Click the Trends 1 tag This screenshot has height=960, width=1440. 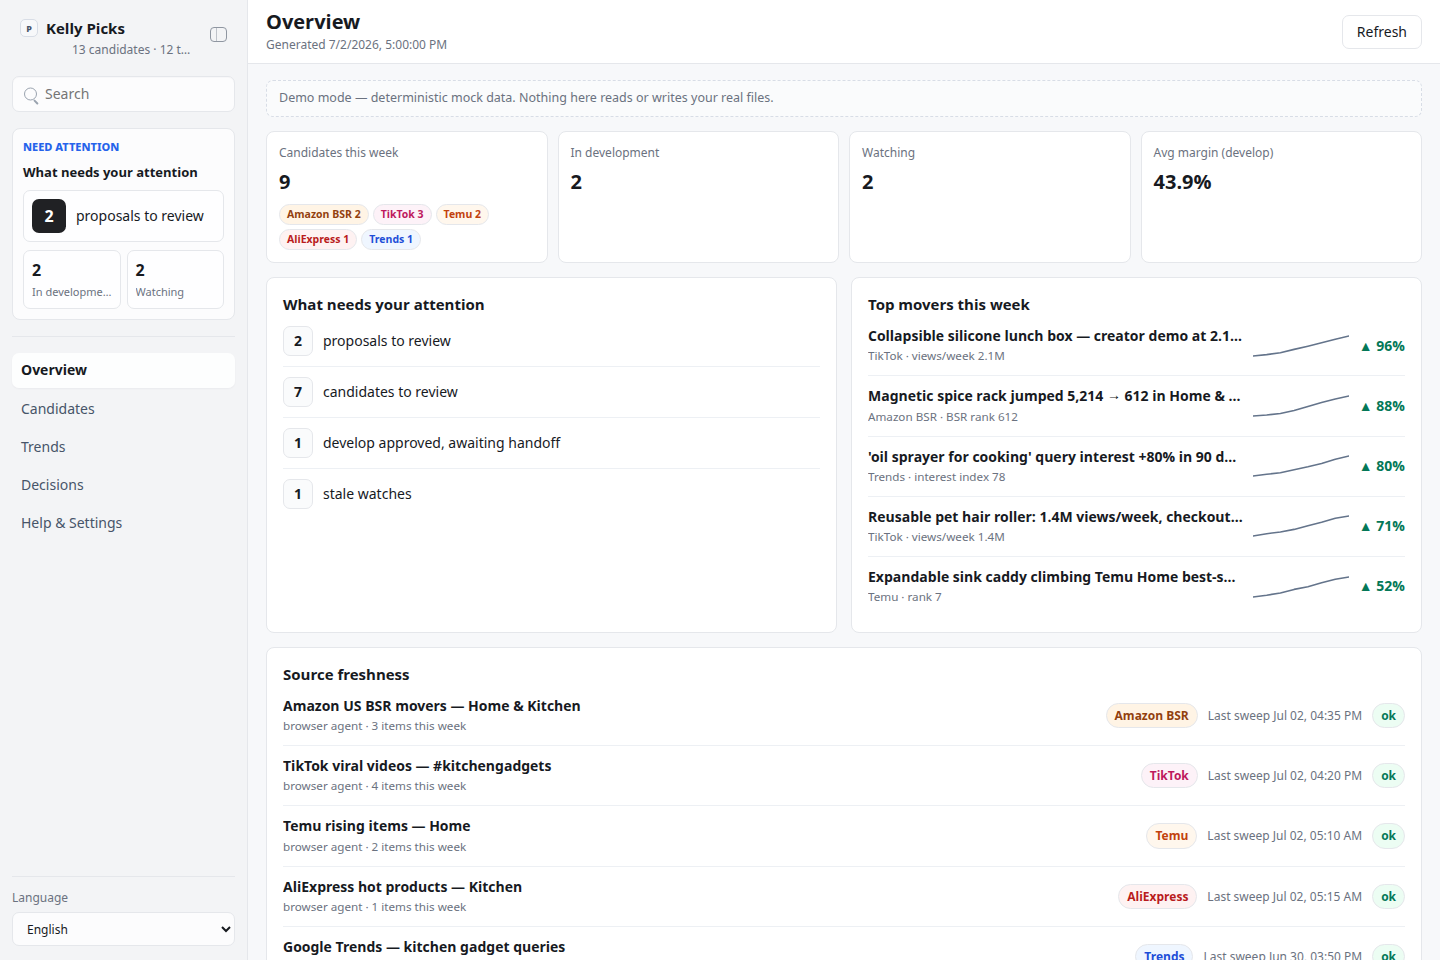[x=391, y=239]
